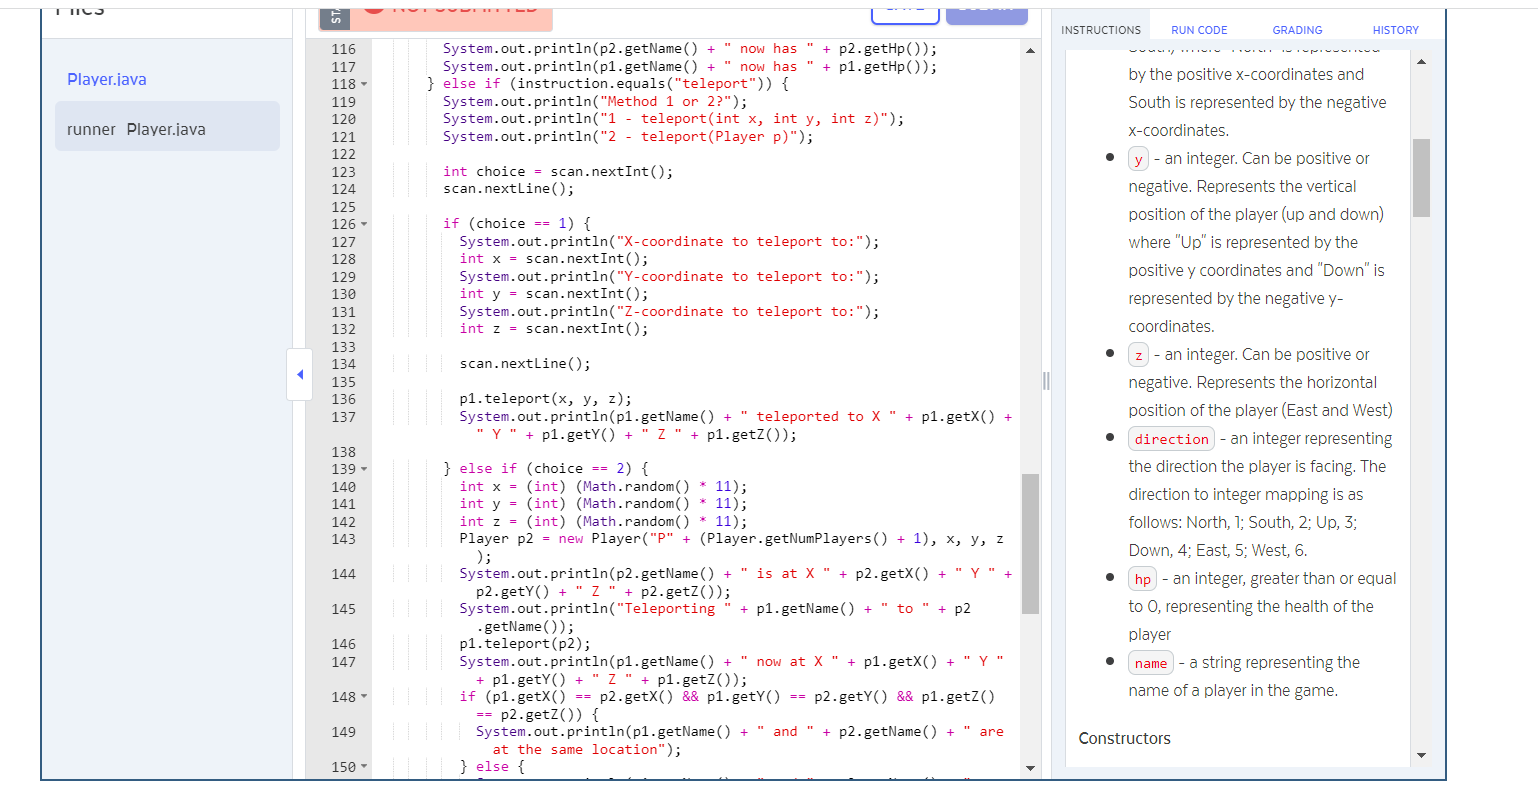Click the 'else if (instruction.equals("teleport"))' line
The image size is (1538, 796).
point(608,84)
